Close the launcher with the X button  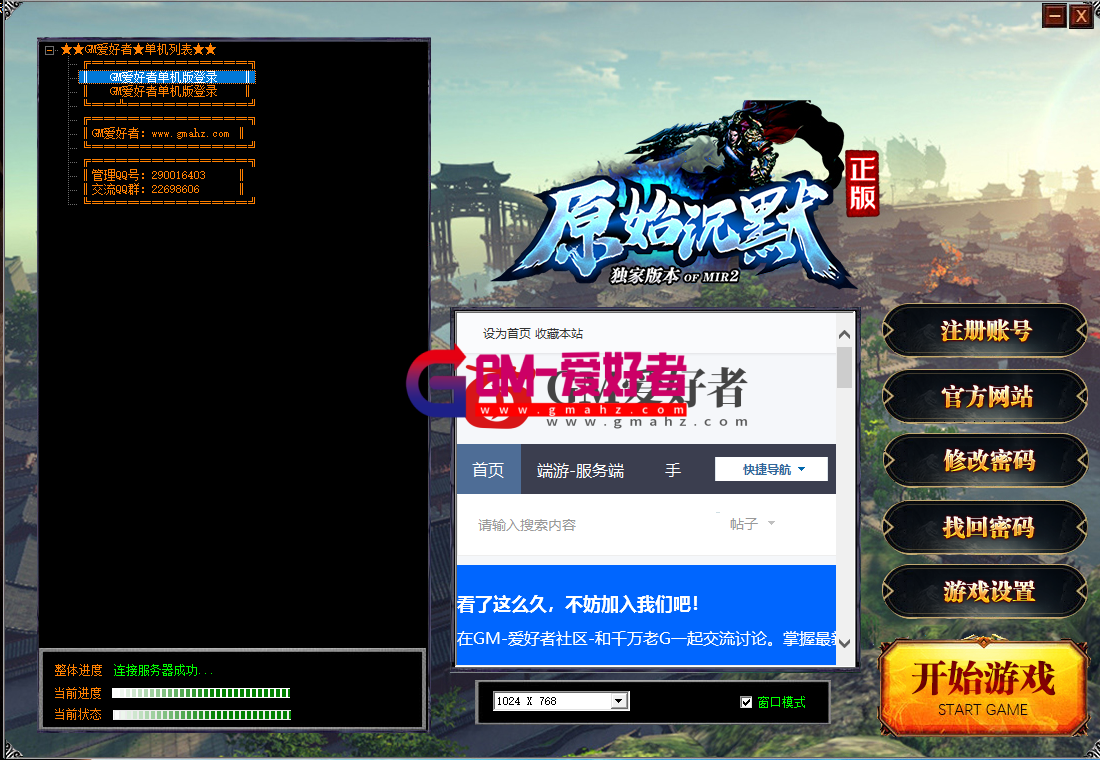pos(1080,15)
